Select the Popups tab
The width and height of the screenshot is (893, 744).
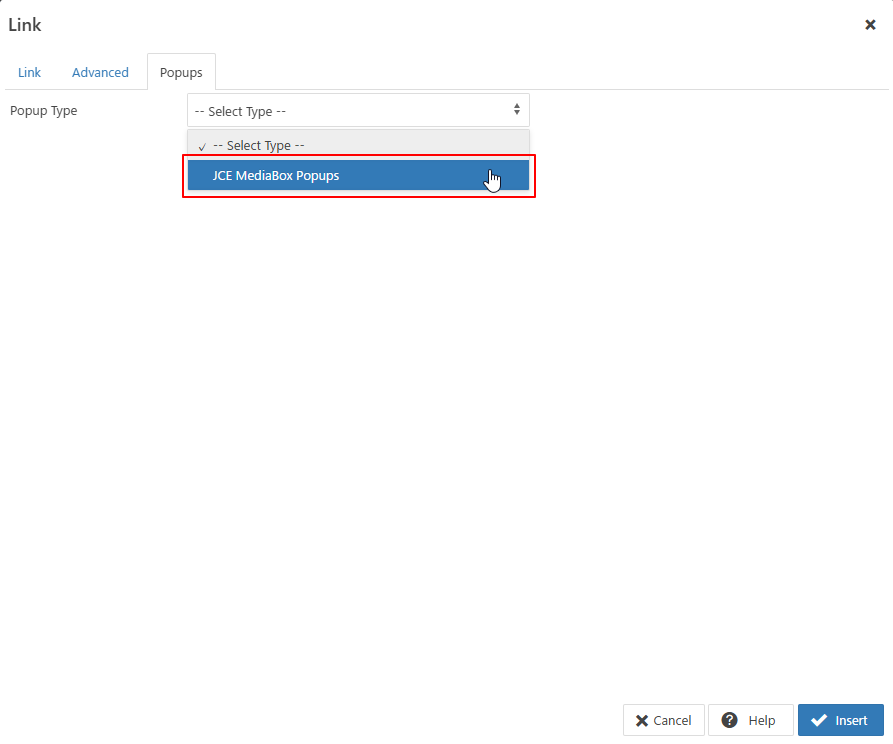181,73
